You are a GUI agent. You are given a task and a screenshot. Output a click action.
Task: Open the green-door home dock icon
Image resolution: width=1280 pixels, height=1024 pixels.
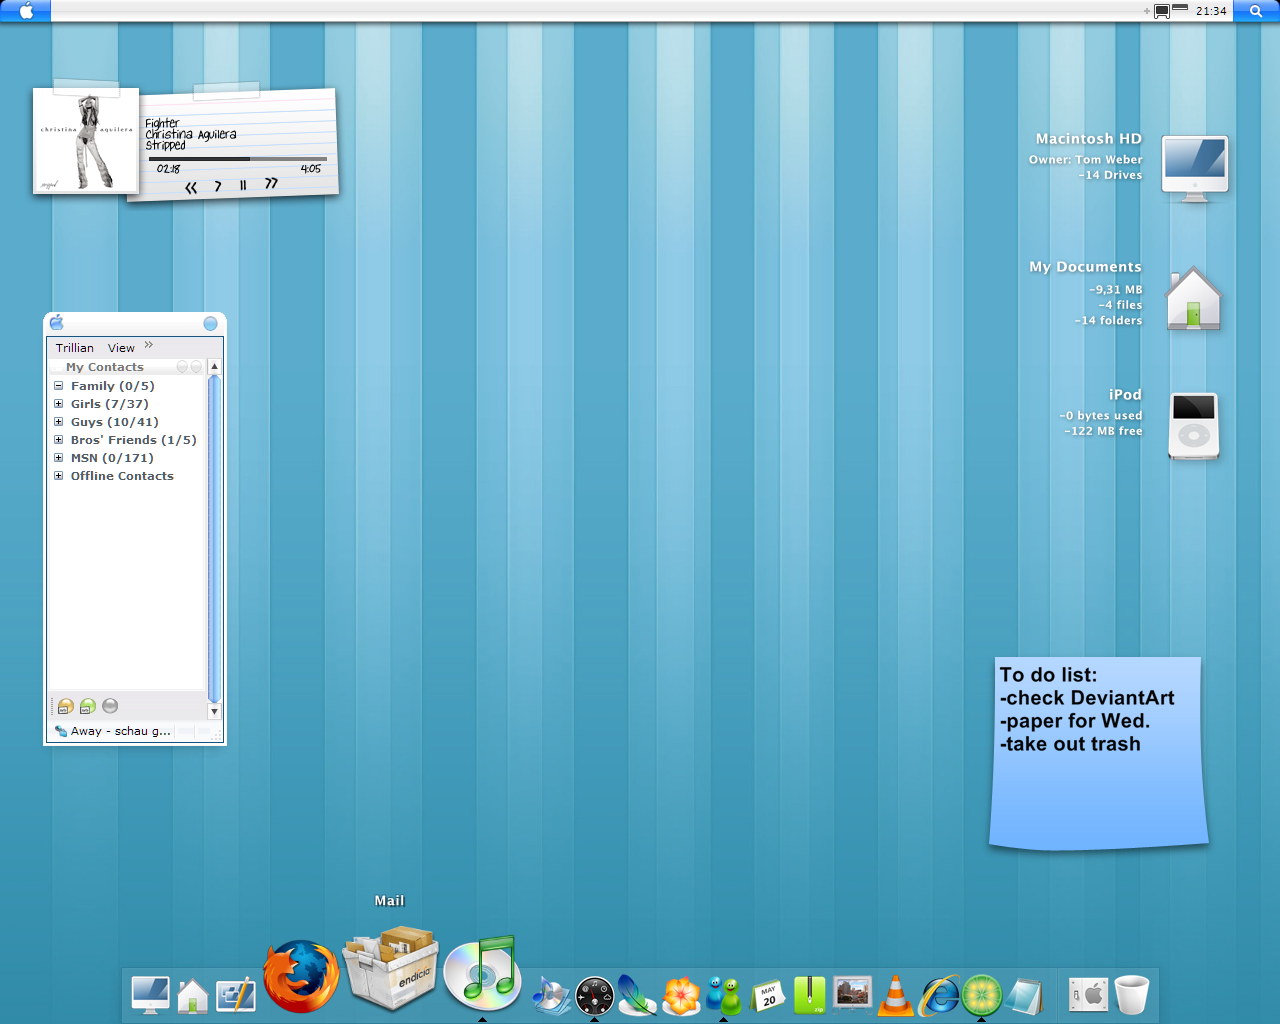193,996
